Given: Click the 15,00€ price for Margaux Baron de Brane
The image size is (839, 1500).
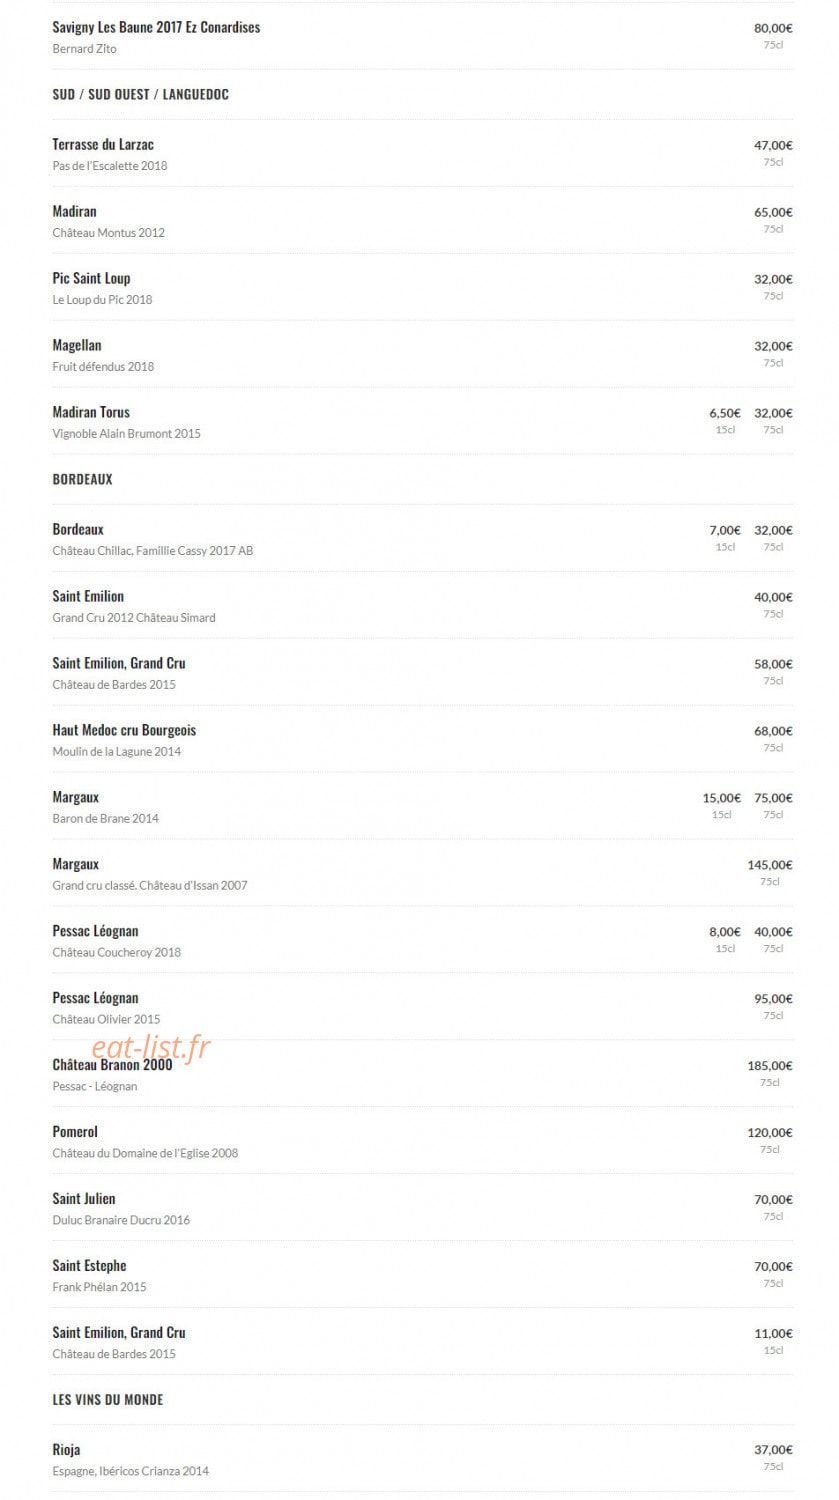Looking at the screenshot, I should point(722,798).
